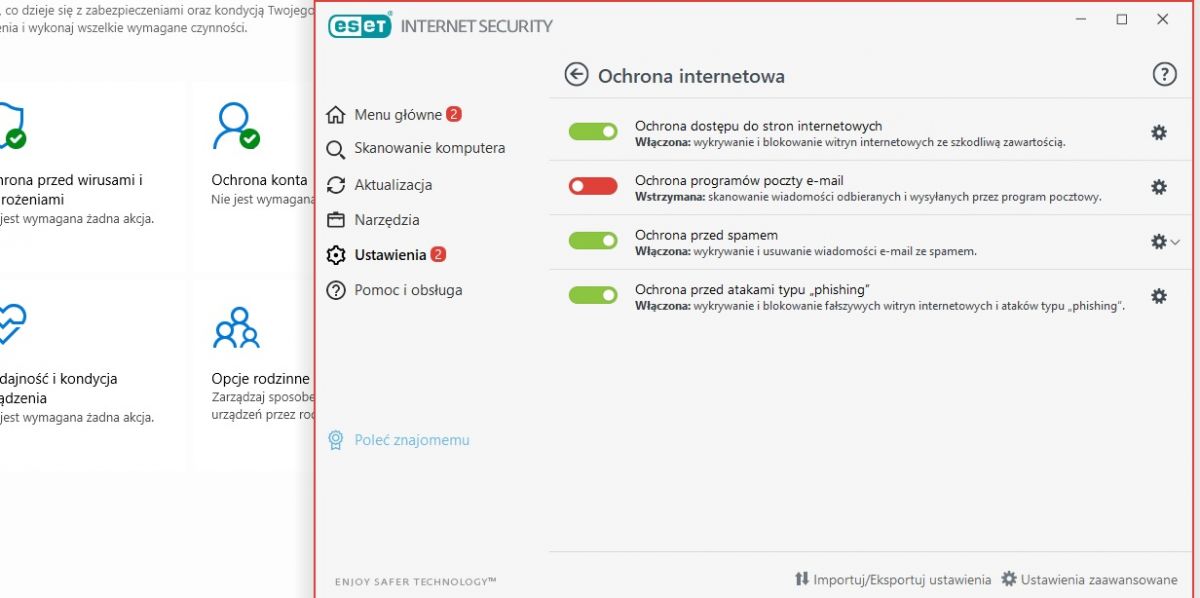Open gear settings for Ochrona dostępu do stron internetowych

click(x=1159, y=132)
